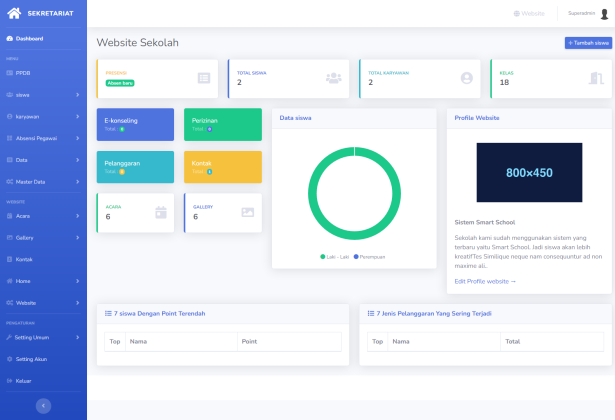Click the Tambah siswa button

588,43
